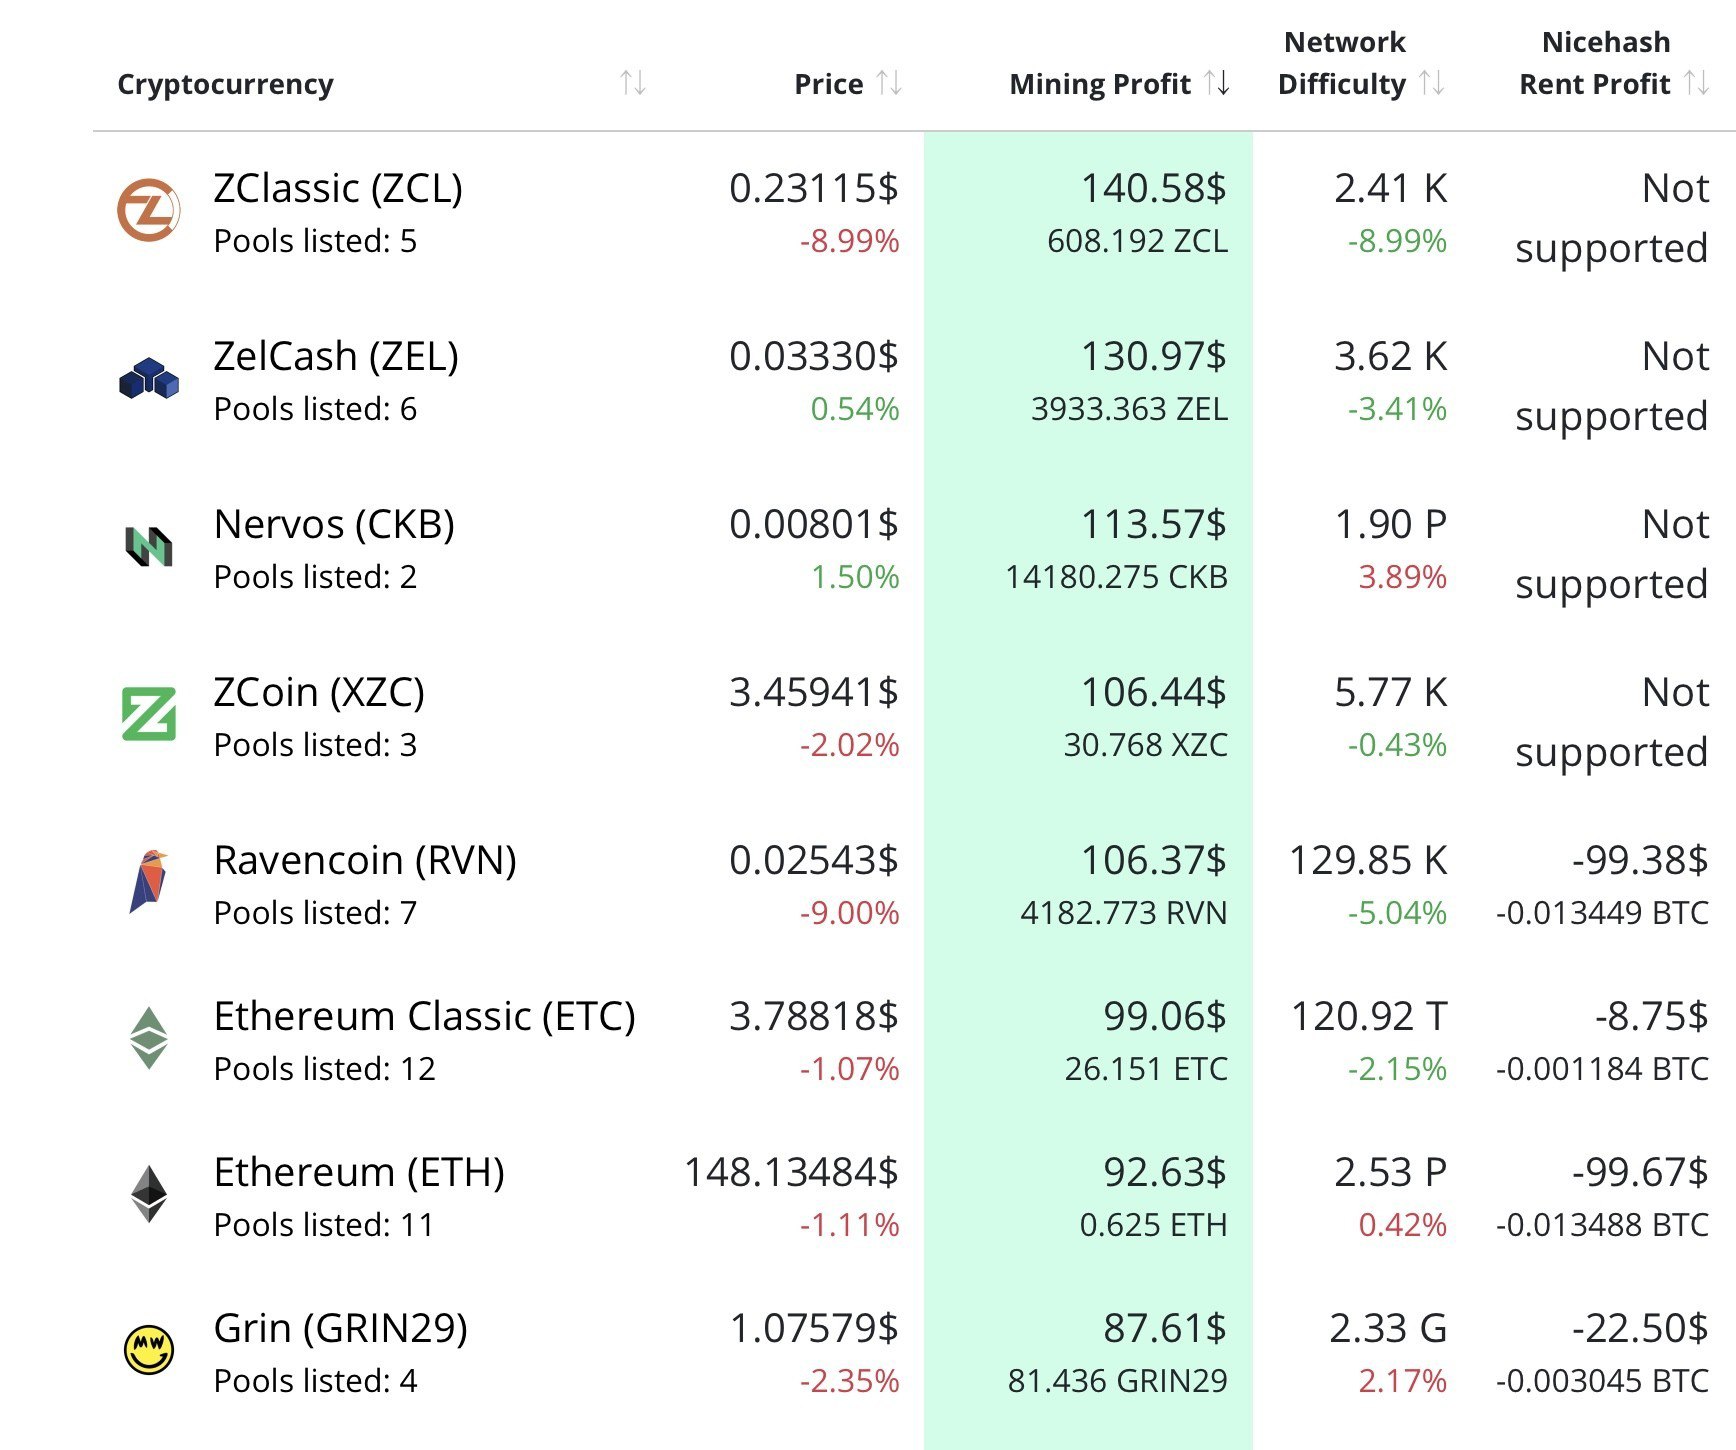Click the Grin (GRIN29) name link

coord(340,1328)
